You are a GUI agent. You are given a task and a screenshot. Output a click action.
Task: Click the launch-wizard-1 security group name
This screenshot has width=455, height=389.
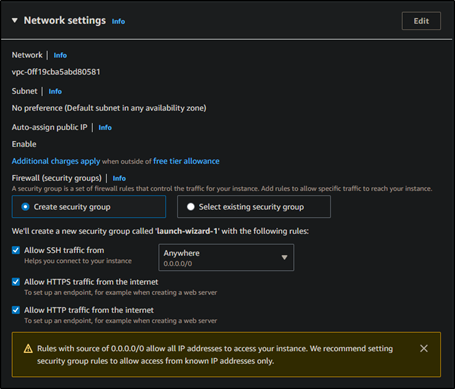(187, 231)
